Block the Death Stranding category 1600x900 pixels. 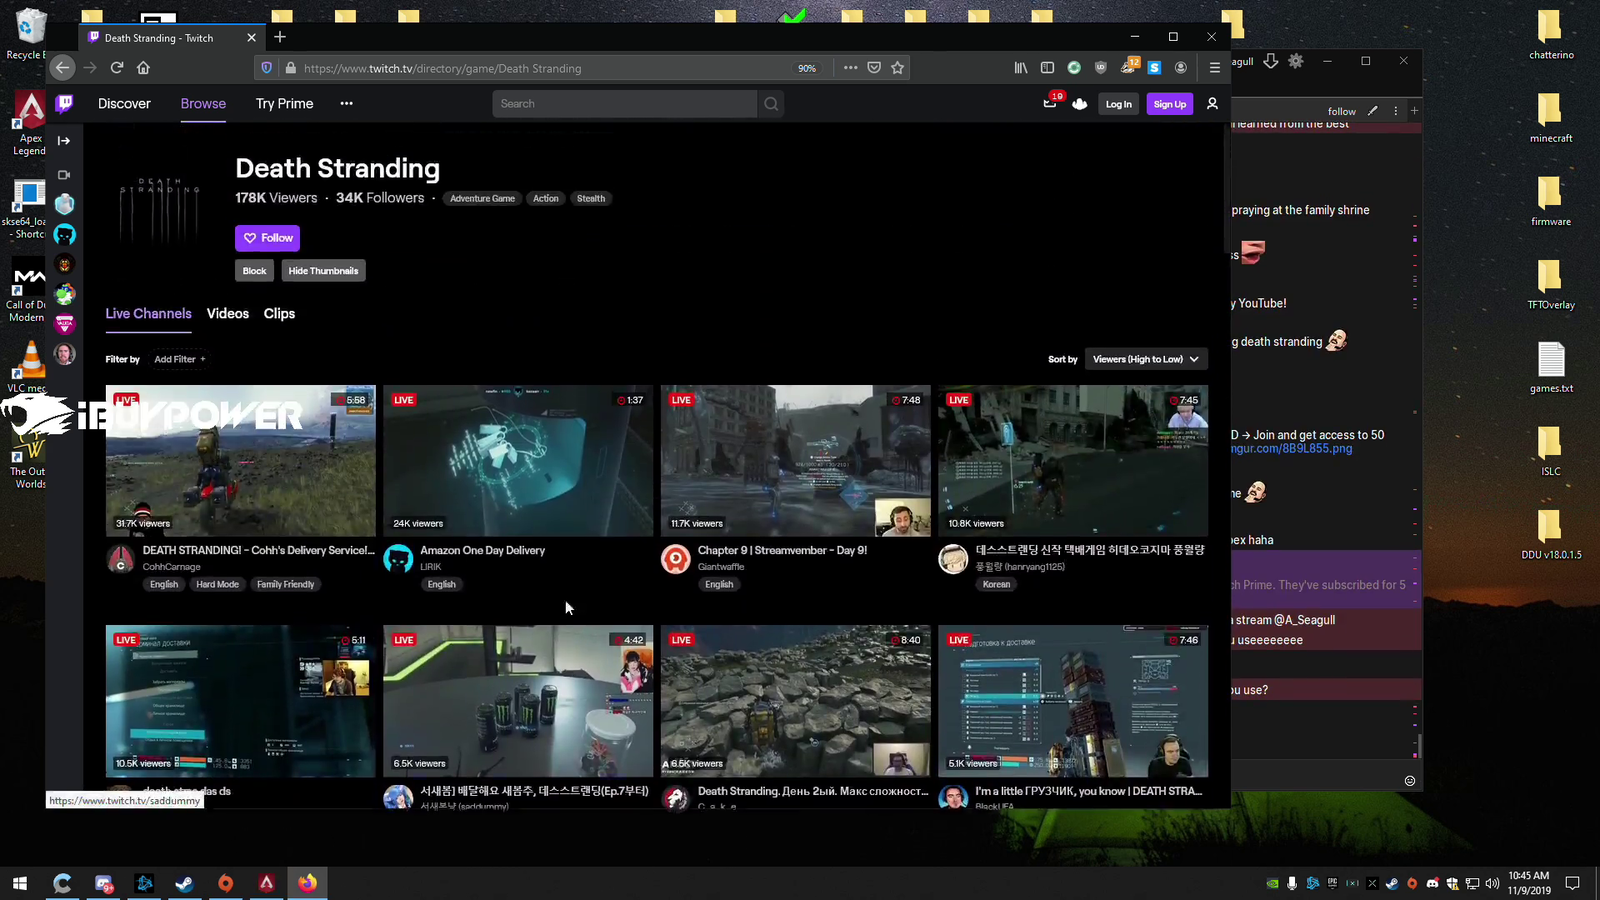click(x=255, y=271)
